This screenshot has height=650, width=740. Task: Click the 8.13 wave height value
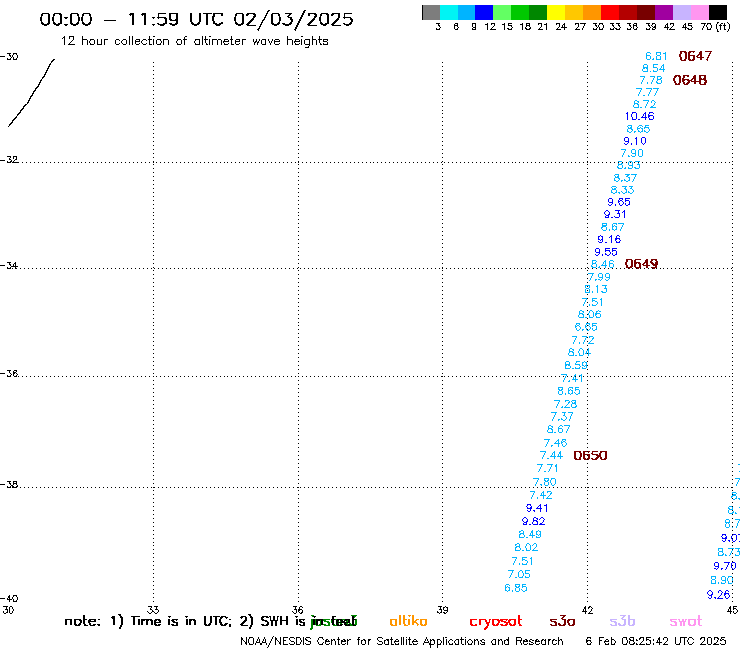click(x=596, y=289)
